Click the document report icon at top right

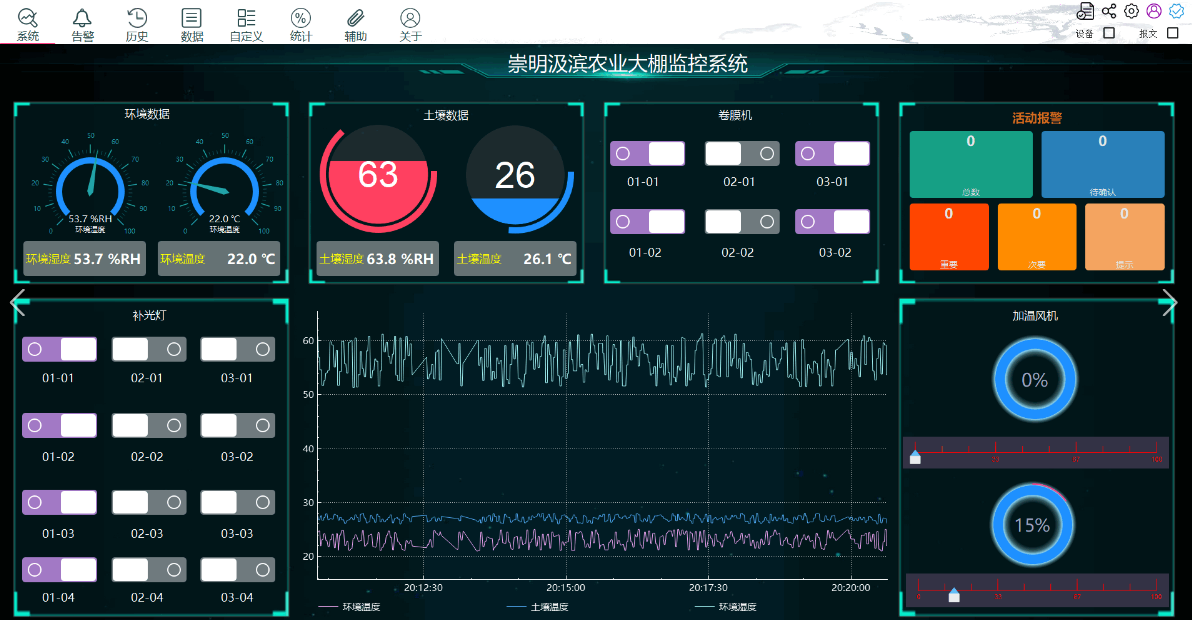(x=1086, y=11)
